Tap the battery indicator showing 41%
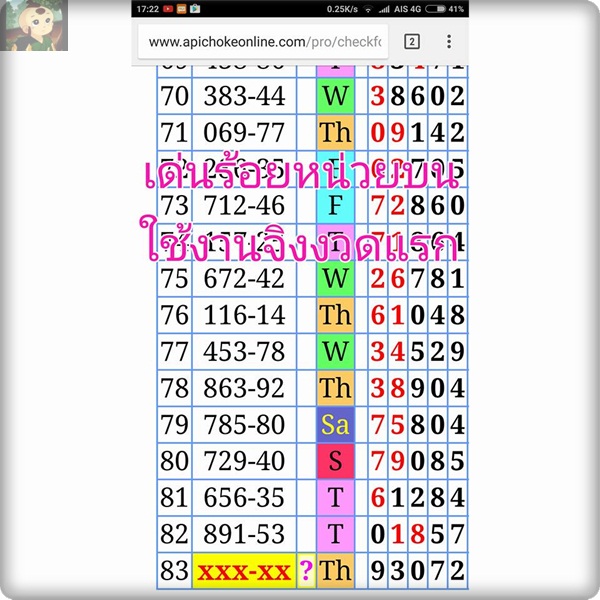This screenshot has width=600, height=600. [444, 9]
